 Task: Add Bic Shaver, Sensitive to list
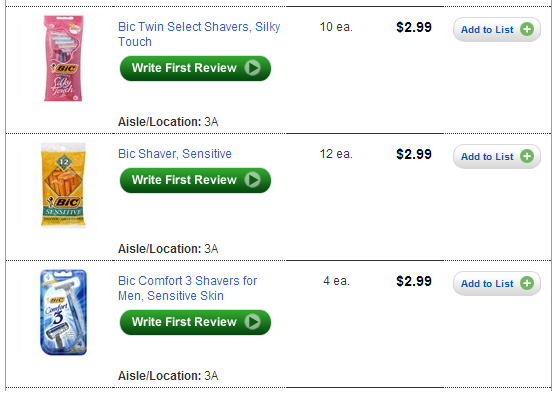(497, 156)
